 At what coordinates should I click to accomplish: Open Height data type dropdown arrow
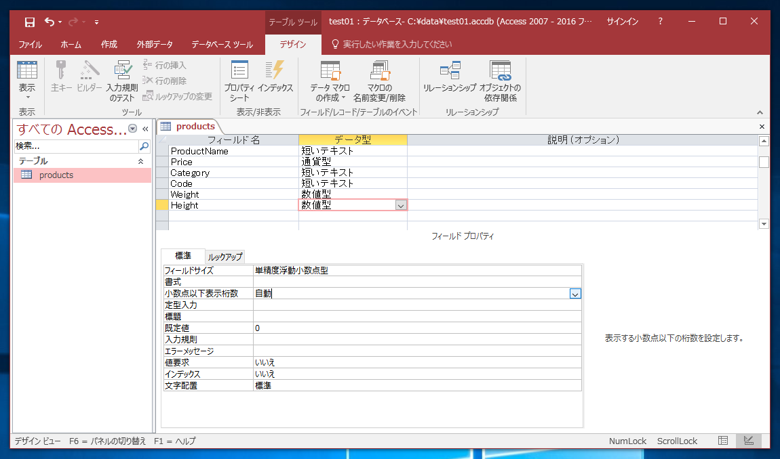(x=400, y=205)
